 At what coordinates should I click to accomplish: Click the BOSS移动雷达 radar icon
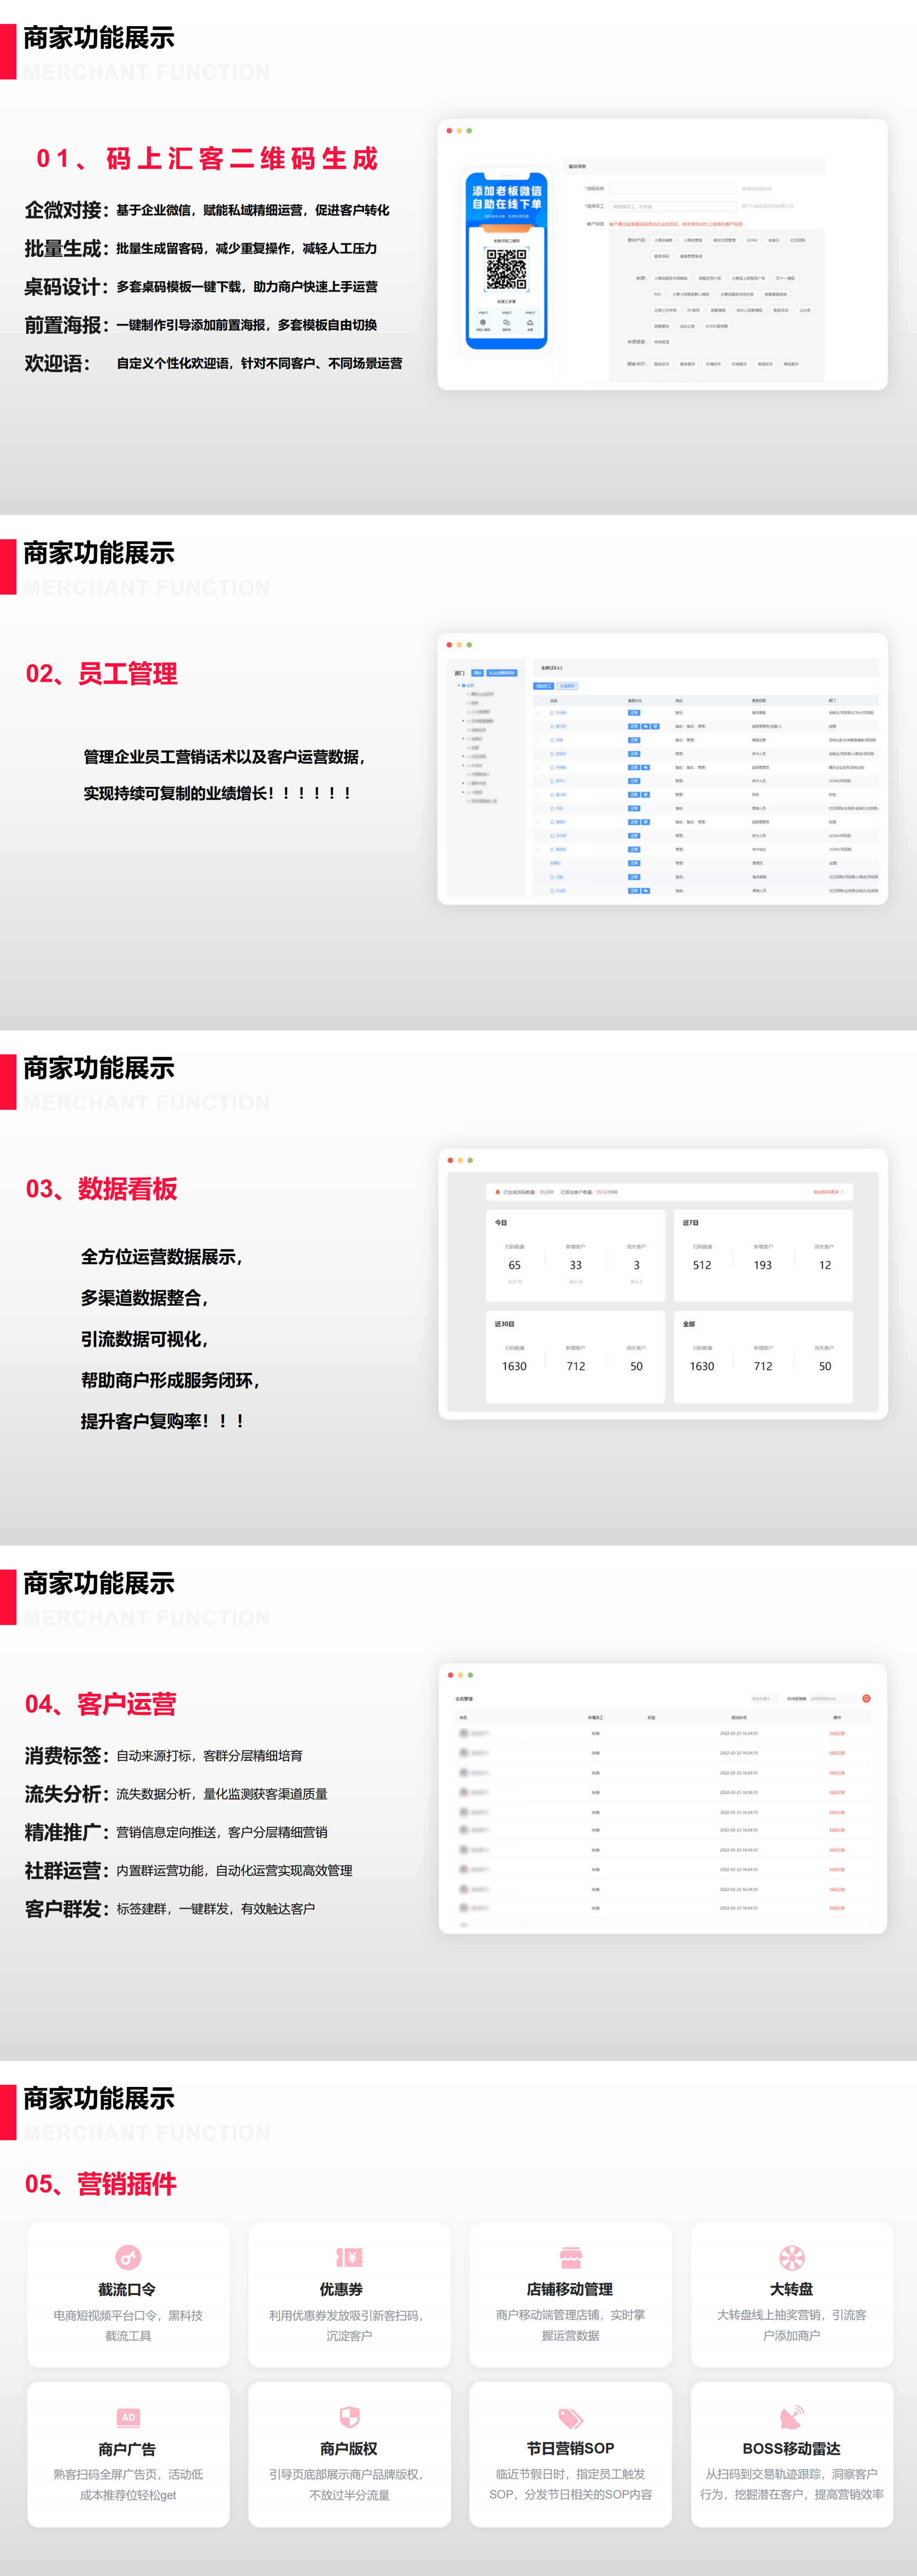point(791,2417)
